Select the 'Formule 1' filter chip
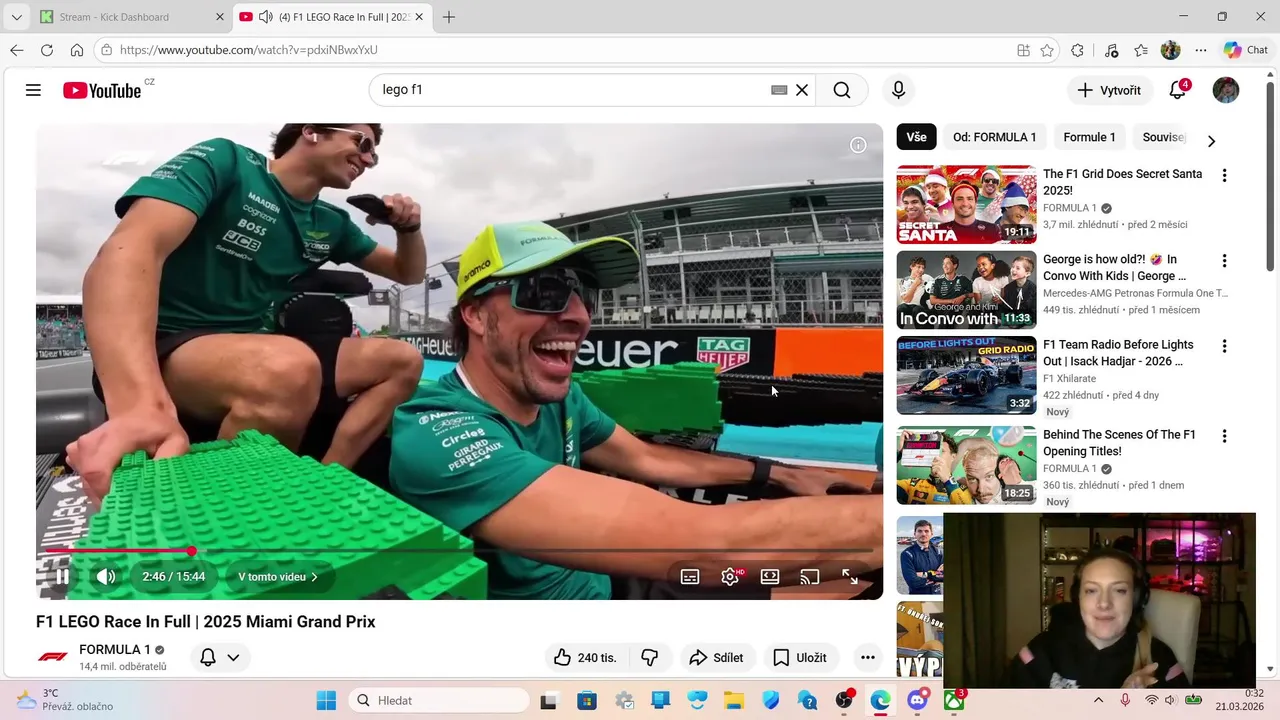The width and height of the screenshot is (1280, 720). pos(1089,137)
